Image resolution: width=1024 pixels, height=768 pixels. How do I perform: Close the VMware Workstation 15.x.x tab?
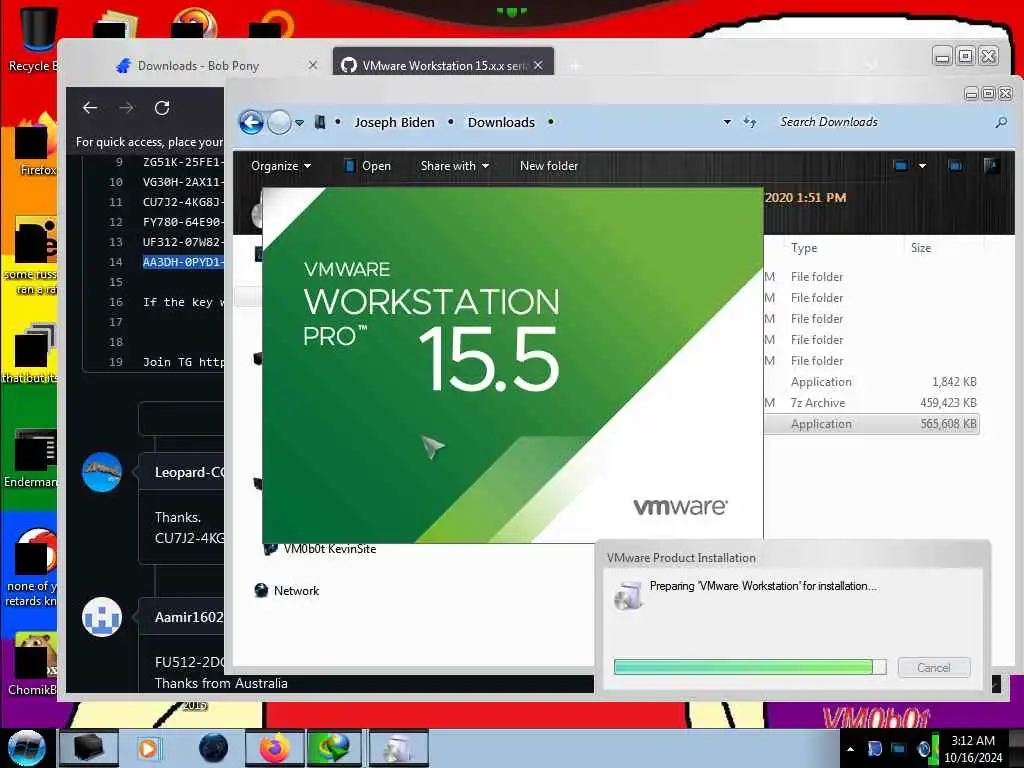[538, 65]
